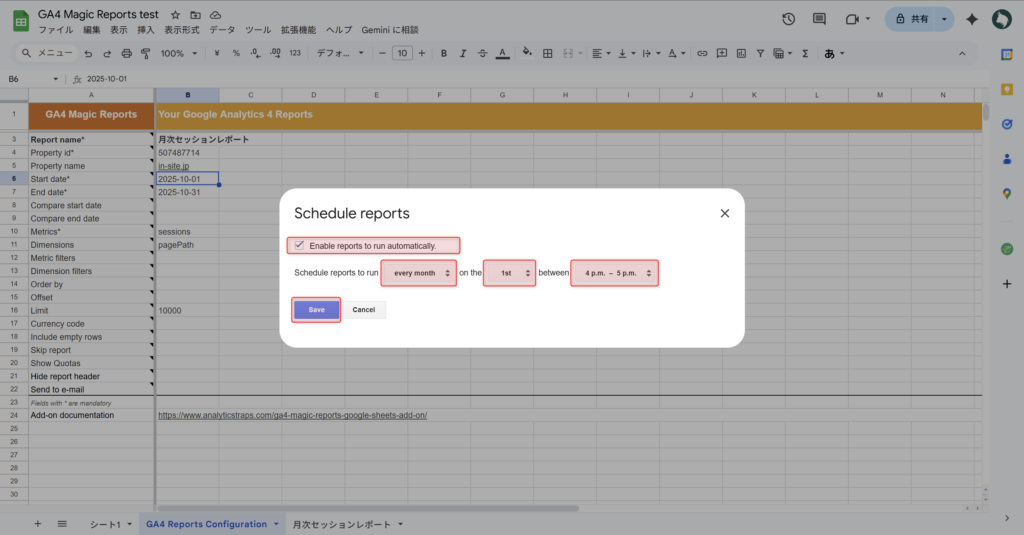Click the cloud save status icon
1024x535 pixels.
point(216,15)
